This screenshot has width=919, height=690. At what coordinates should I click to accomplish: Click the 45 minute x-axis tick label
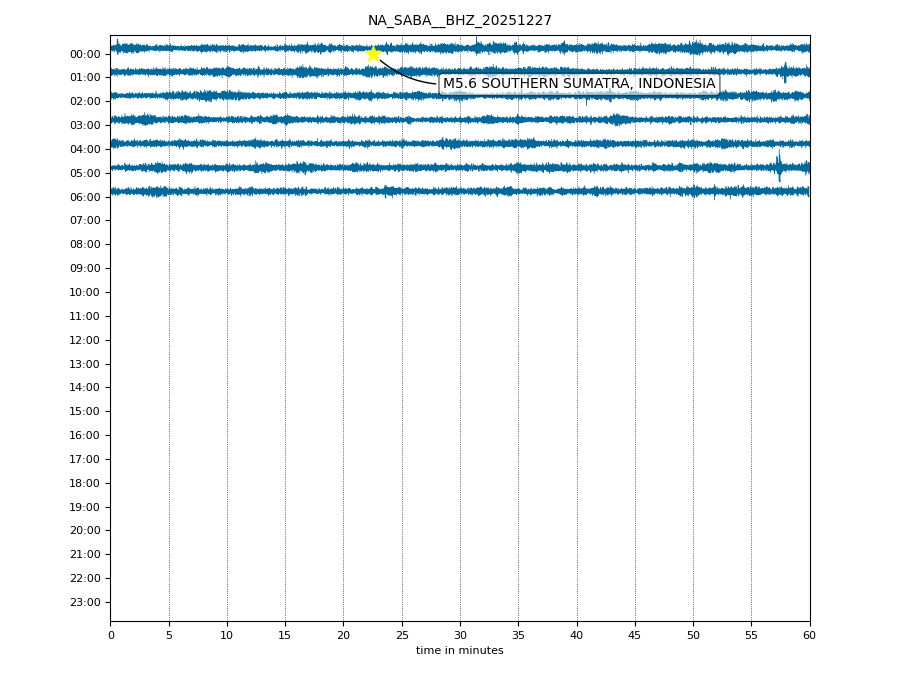coord(635,635)
